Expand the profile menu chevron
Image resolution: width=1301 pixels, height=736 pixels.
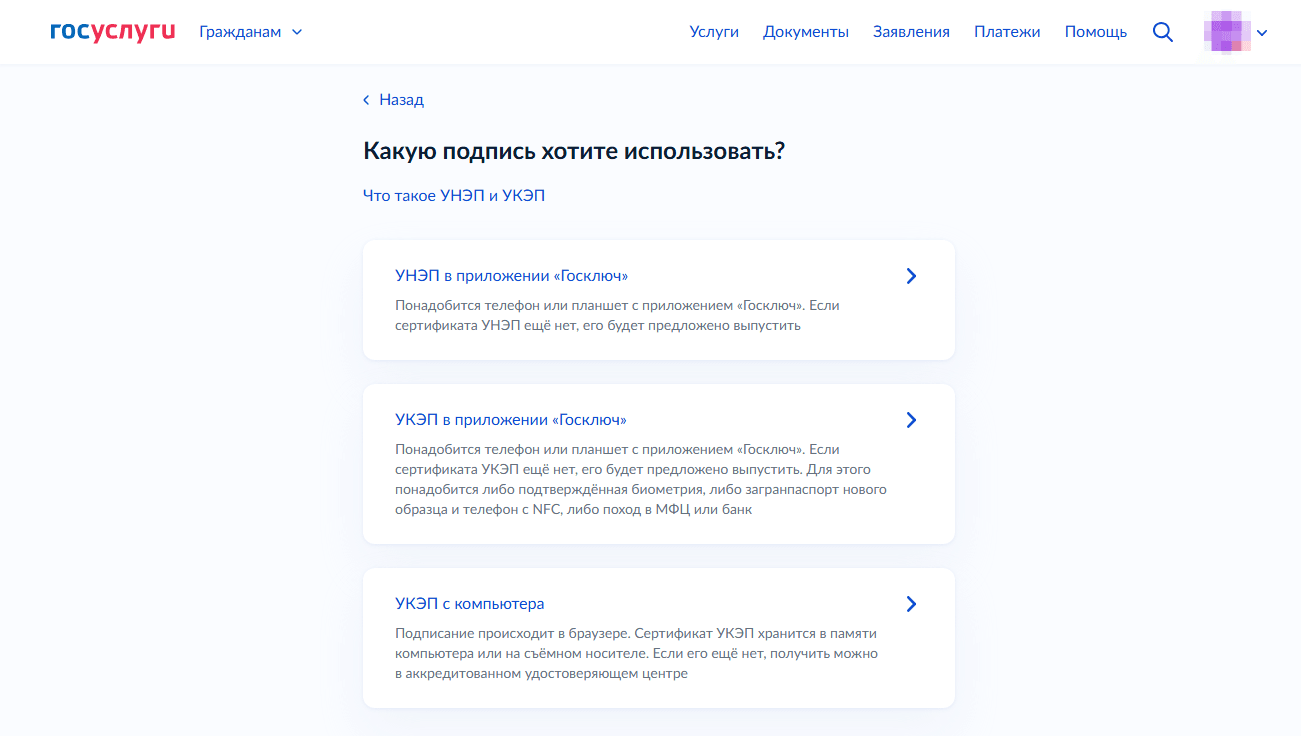[x=1262, y=33]
